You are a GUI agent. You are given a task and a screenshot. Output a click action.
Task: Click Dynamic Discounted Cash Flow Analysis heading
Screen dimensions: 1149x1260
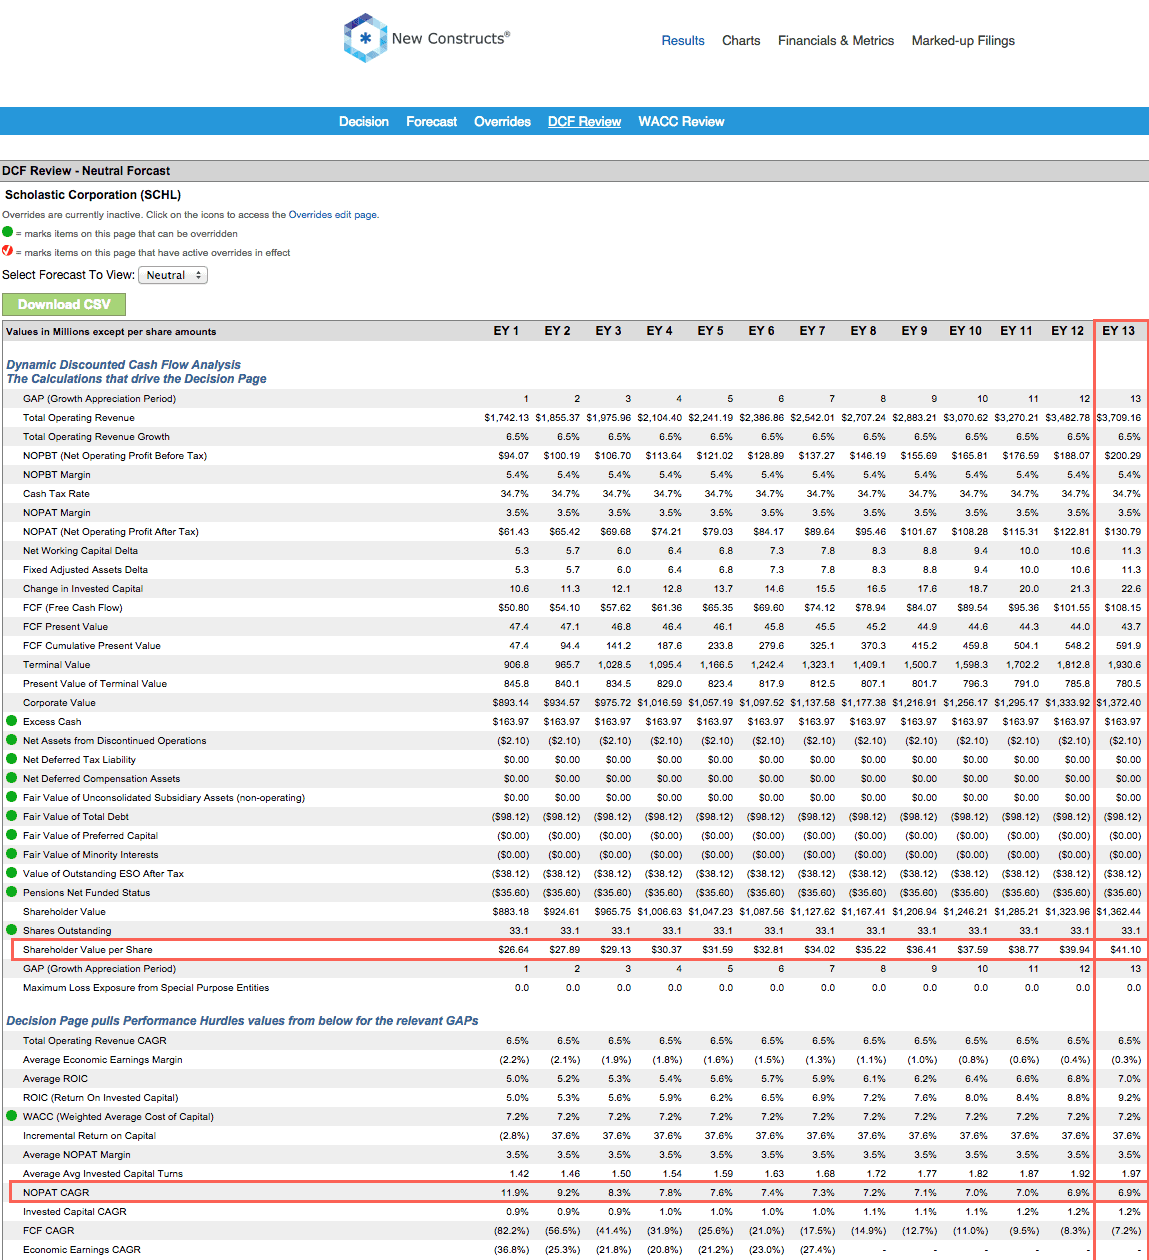(124, 365)
